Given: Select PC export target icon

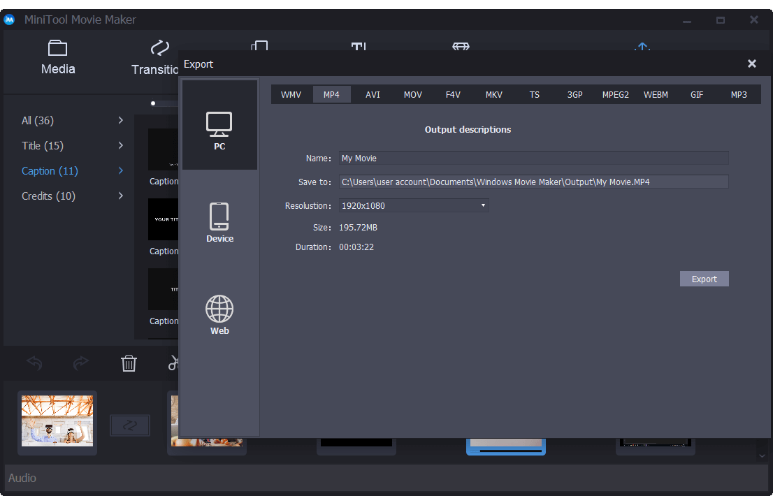Looking at the screenshot, I should click(x=219, y=125).
